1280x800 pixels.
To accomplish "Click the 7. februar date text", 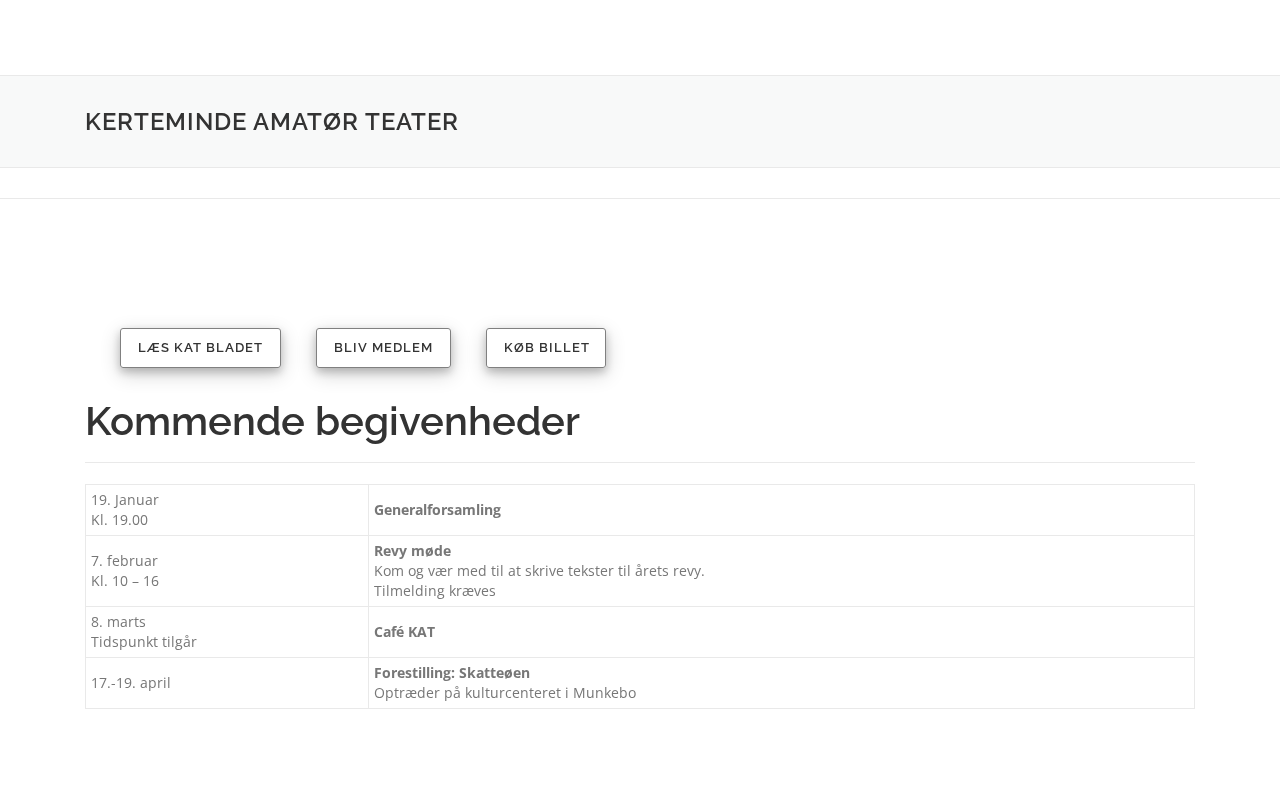I will point(124,561).
